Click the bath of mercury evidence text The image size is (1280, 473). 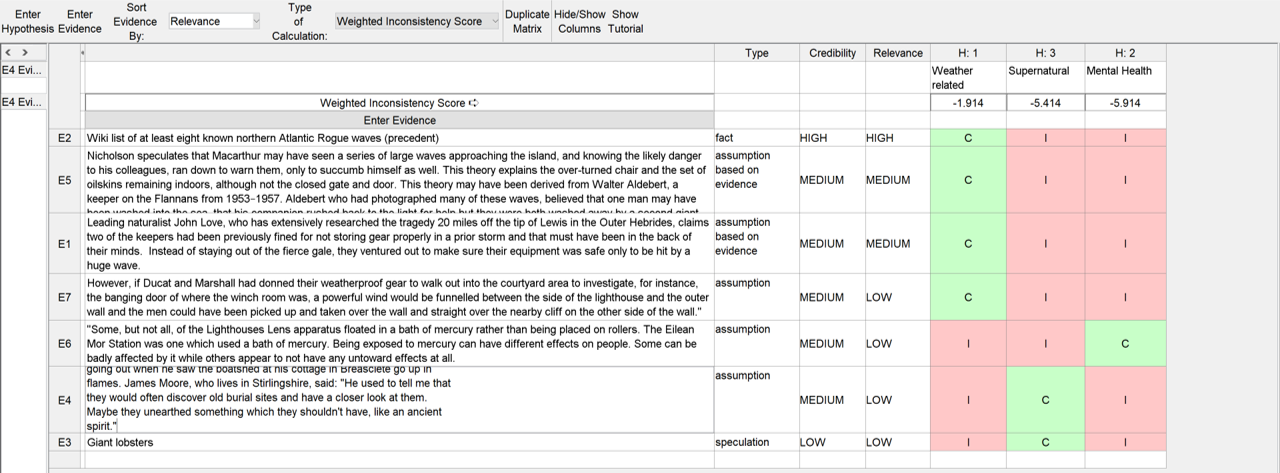[x=398, y=343]
